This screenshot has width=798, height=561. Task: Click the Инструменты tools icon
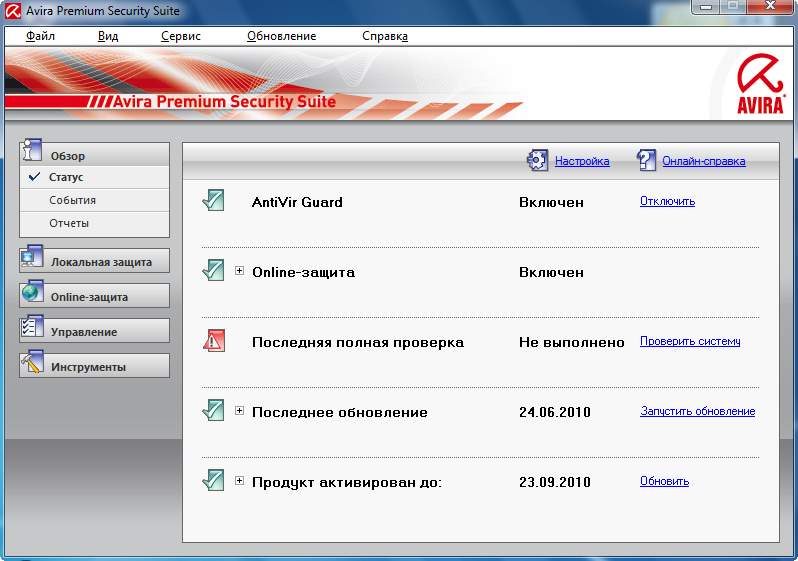[x=31, y=363]
